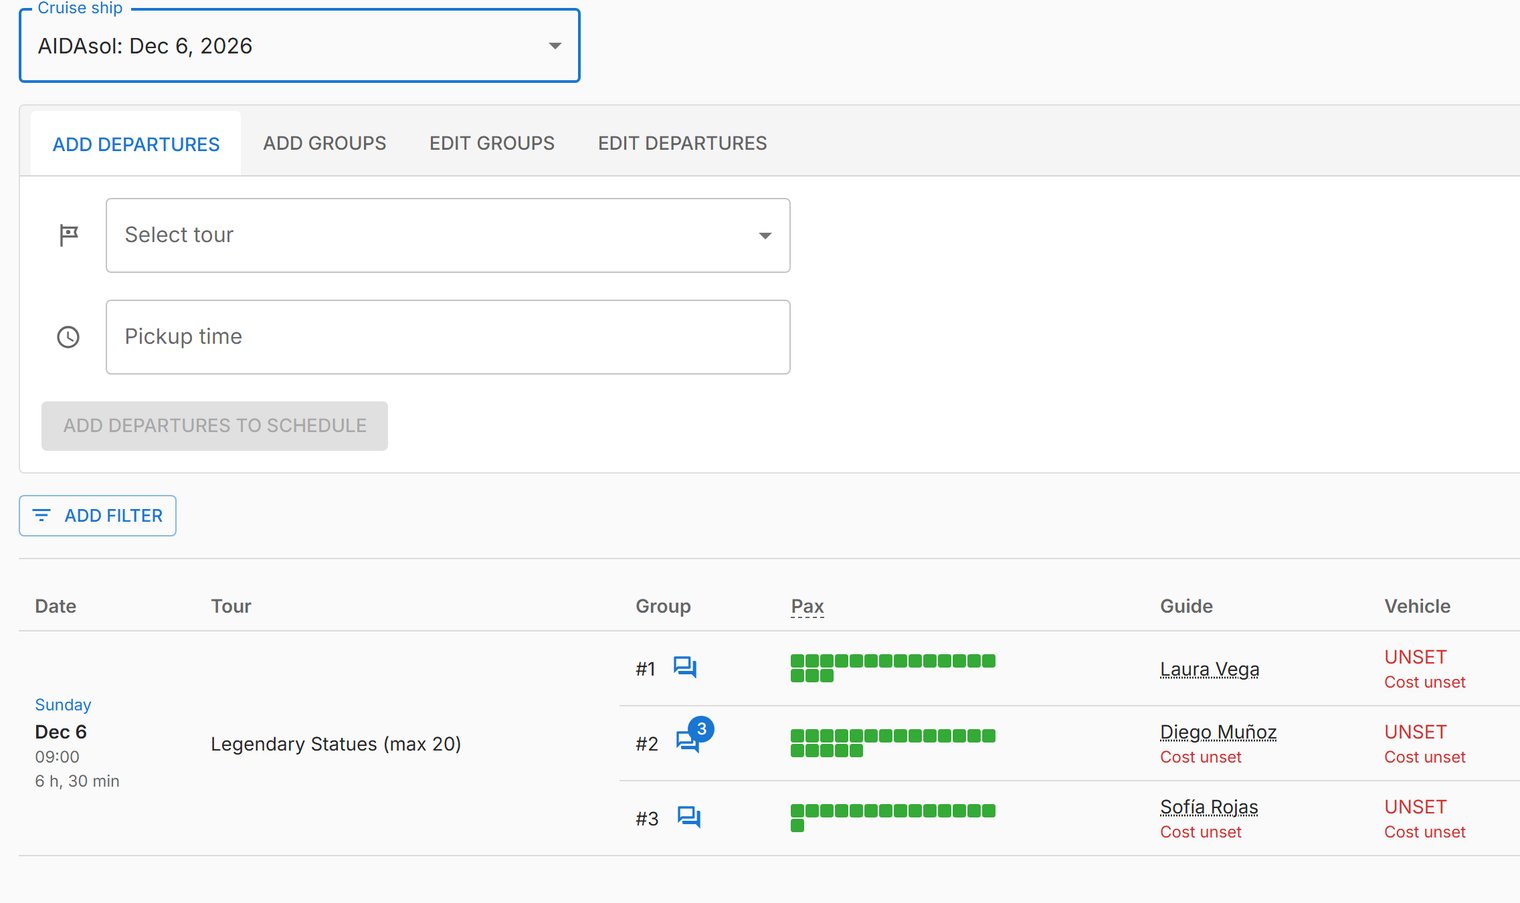Click Add Departures to Schedule button

click(214, 426)
